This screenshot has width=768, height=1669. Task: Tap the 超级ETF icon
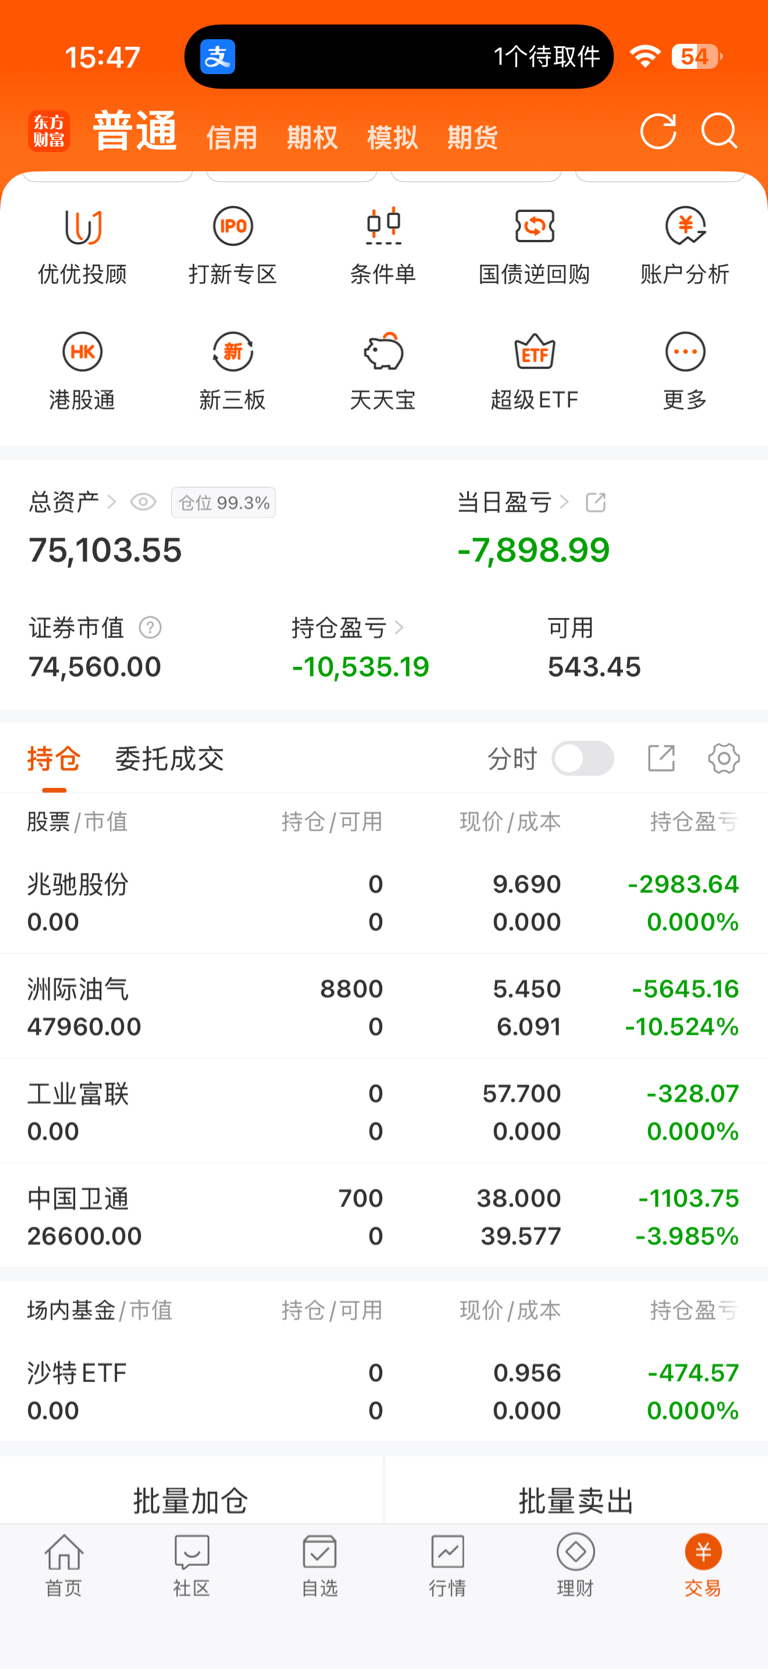(534, 353)
